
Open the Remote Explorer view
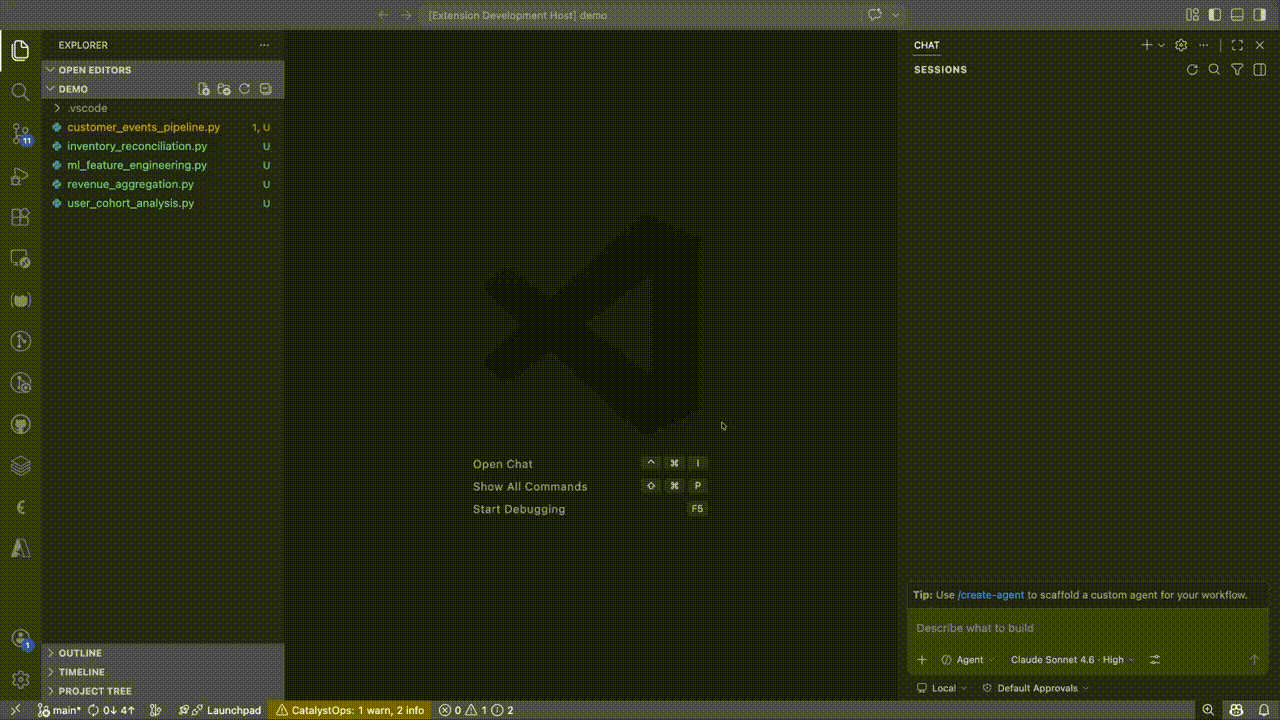click(x=20, y=259)
